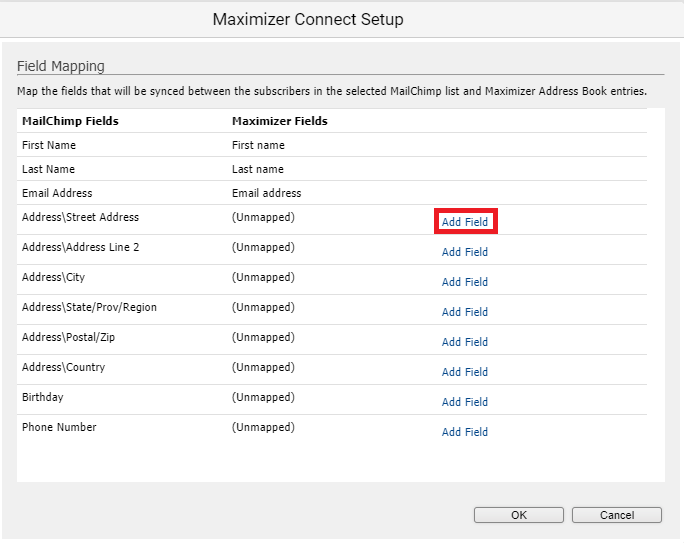Select the First Name MailChimp field
This screenshot has height=543, width=684.
pyautogui.click(x=49, y=145)
